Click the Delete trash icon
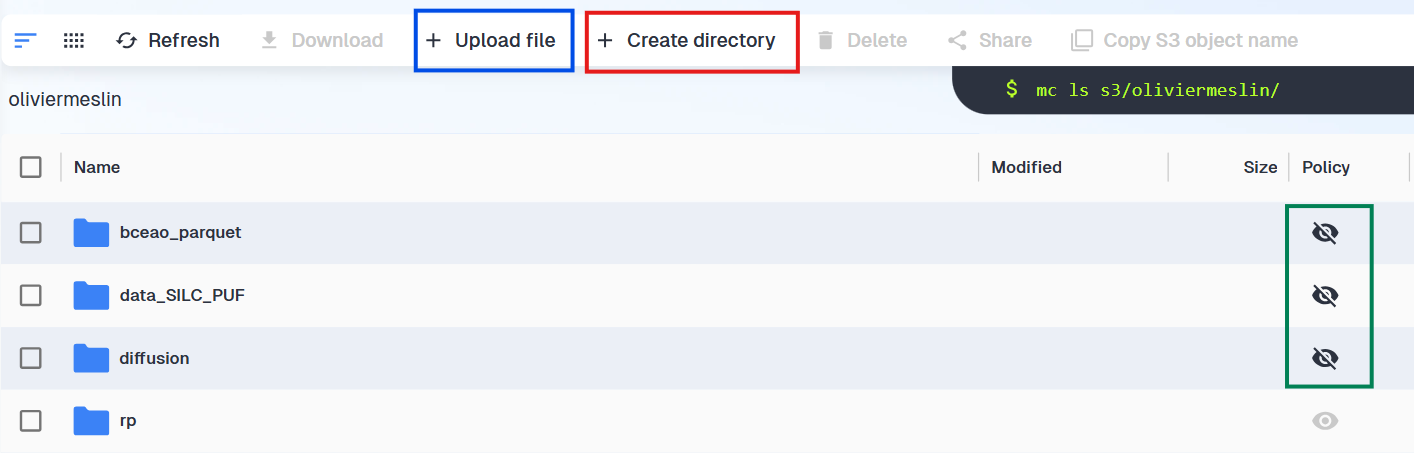Screen dimensions: 1414x453 click(x=826, y=41)
